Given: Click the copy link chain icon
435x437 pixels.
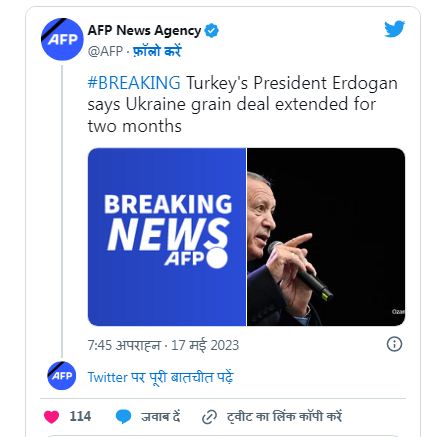Looking at the screenshot, I should click(x=209, y=417).
